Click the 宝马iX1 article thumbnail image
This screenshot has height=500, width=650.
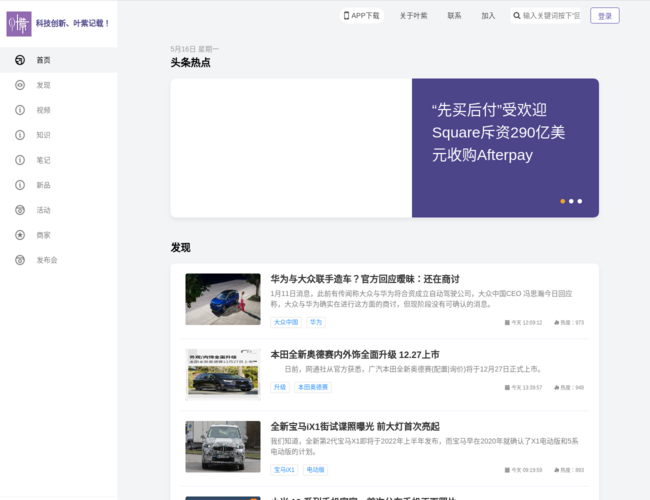click(x=222, y=446)
